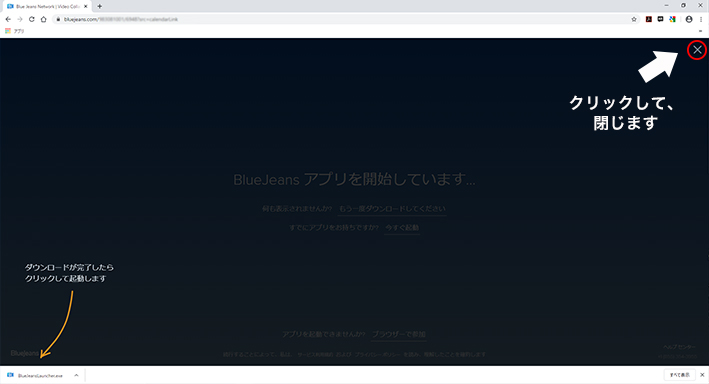The height and width of the screenshot is (384, 709).
Task: Open the black speech-bubble extension icon
Action: click(661, 19)
